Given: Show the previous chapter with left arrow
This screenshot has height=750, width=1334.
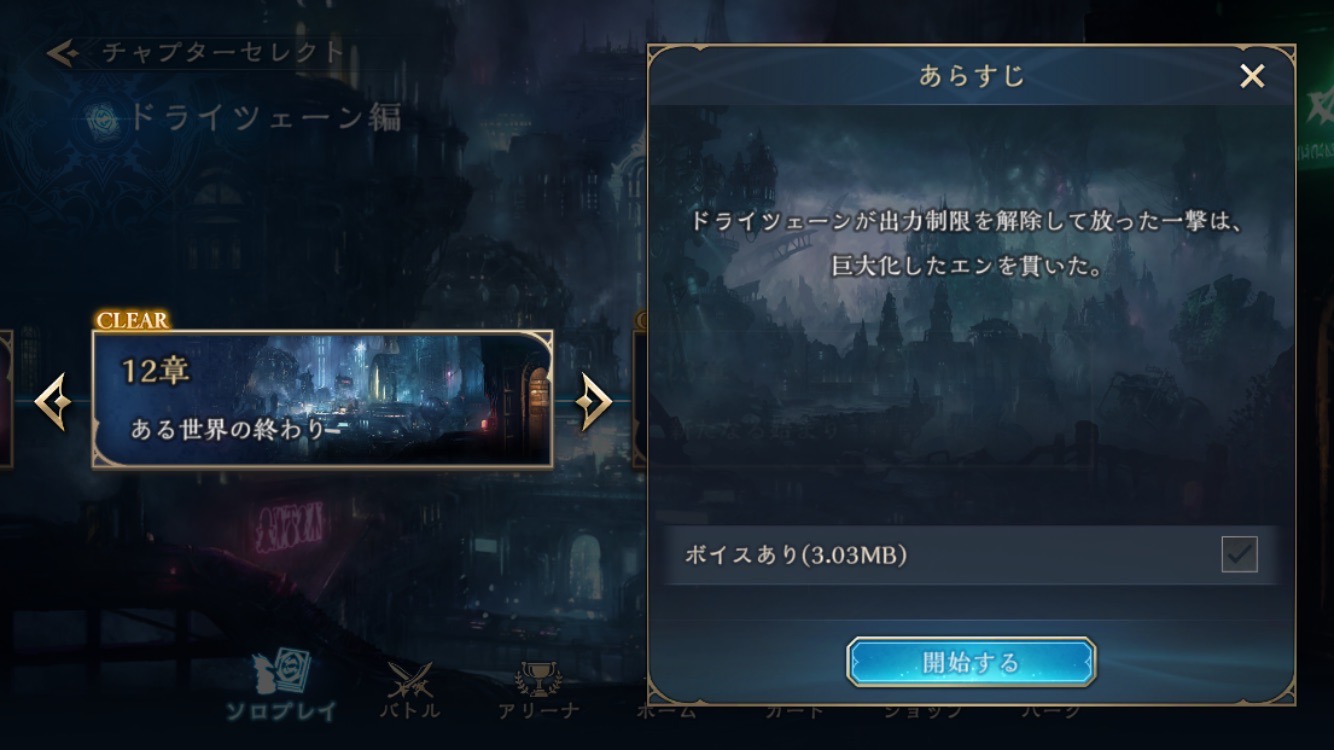Looking at the screenshot, I should [x=52, y=402].
